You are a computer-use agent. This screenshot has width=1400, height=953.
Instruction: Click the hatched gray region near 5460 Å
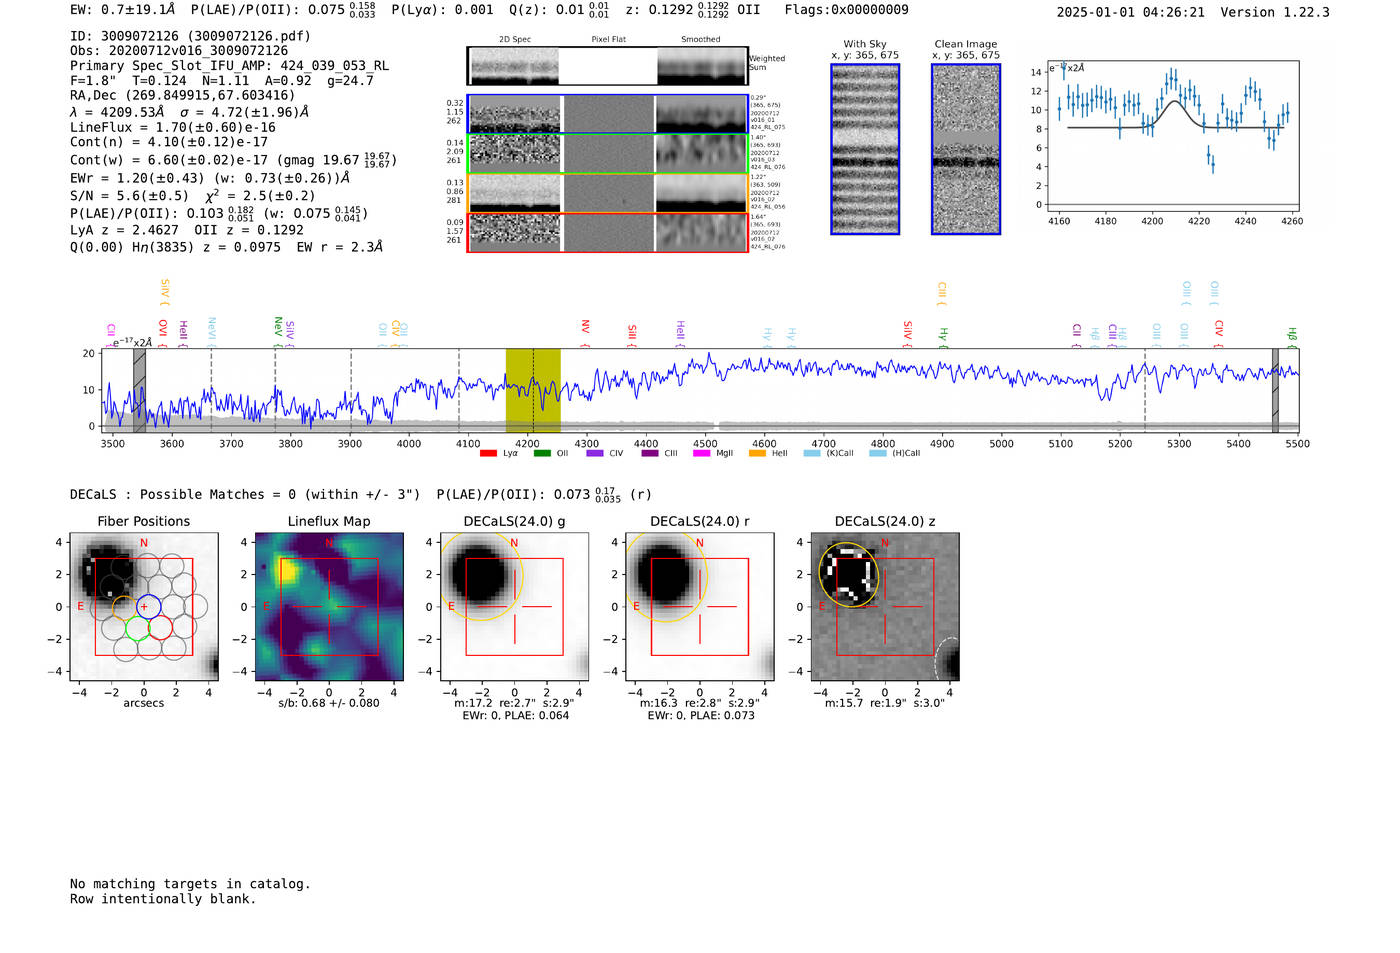1275,390
